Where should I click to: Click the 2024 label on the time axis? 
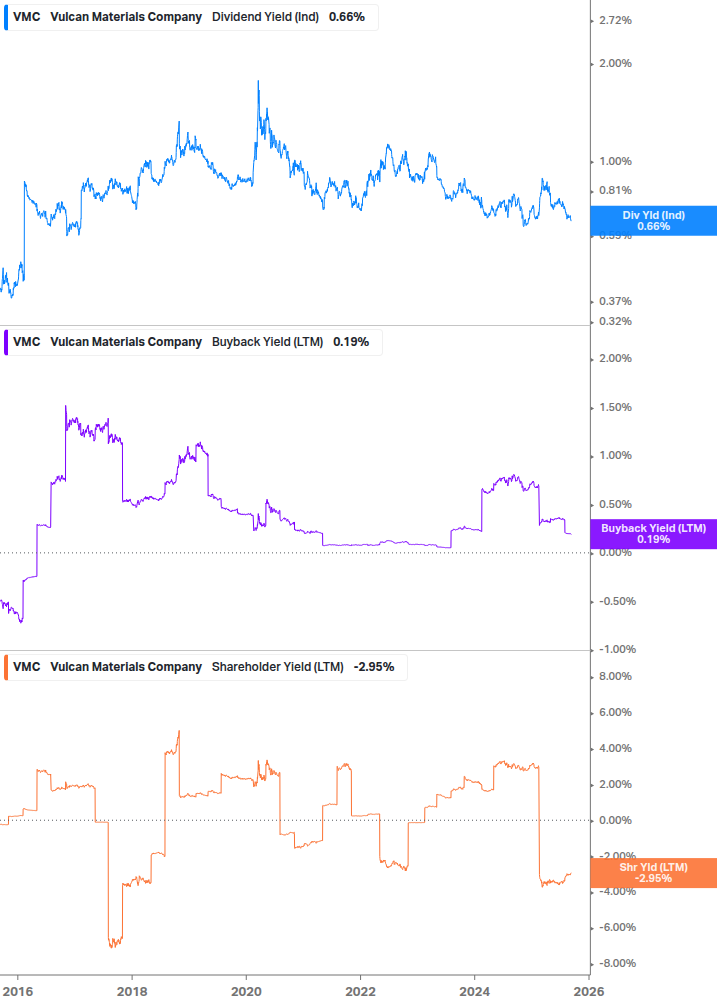(474, 992)
